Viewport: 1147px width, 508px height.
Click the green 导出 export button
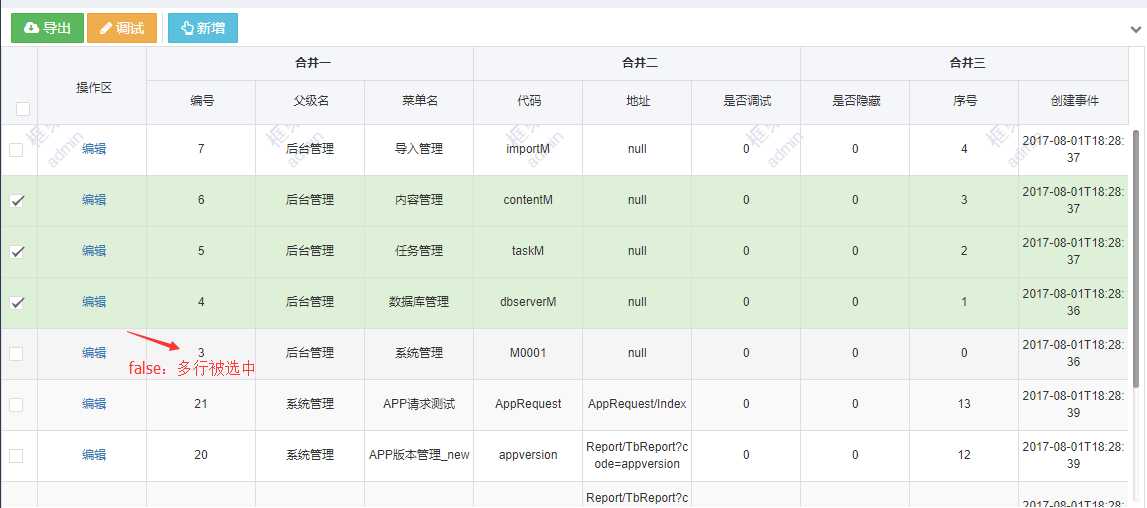(48, 29)
